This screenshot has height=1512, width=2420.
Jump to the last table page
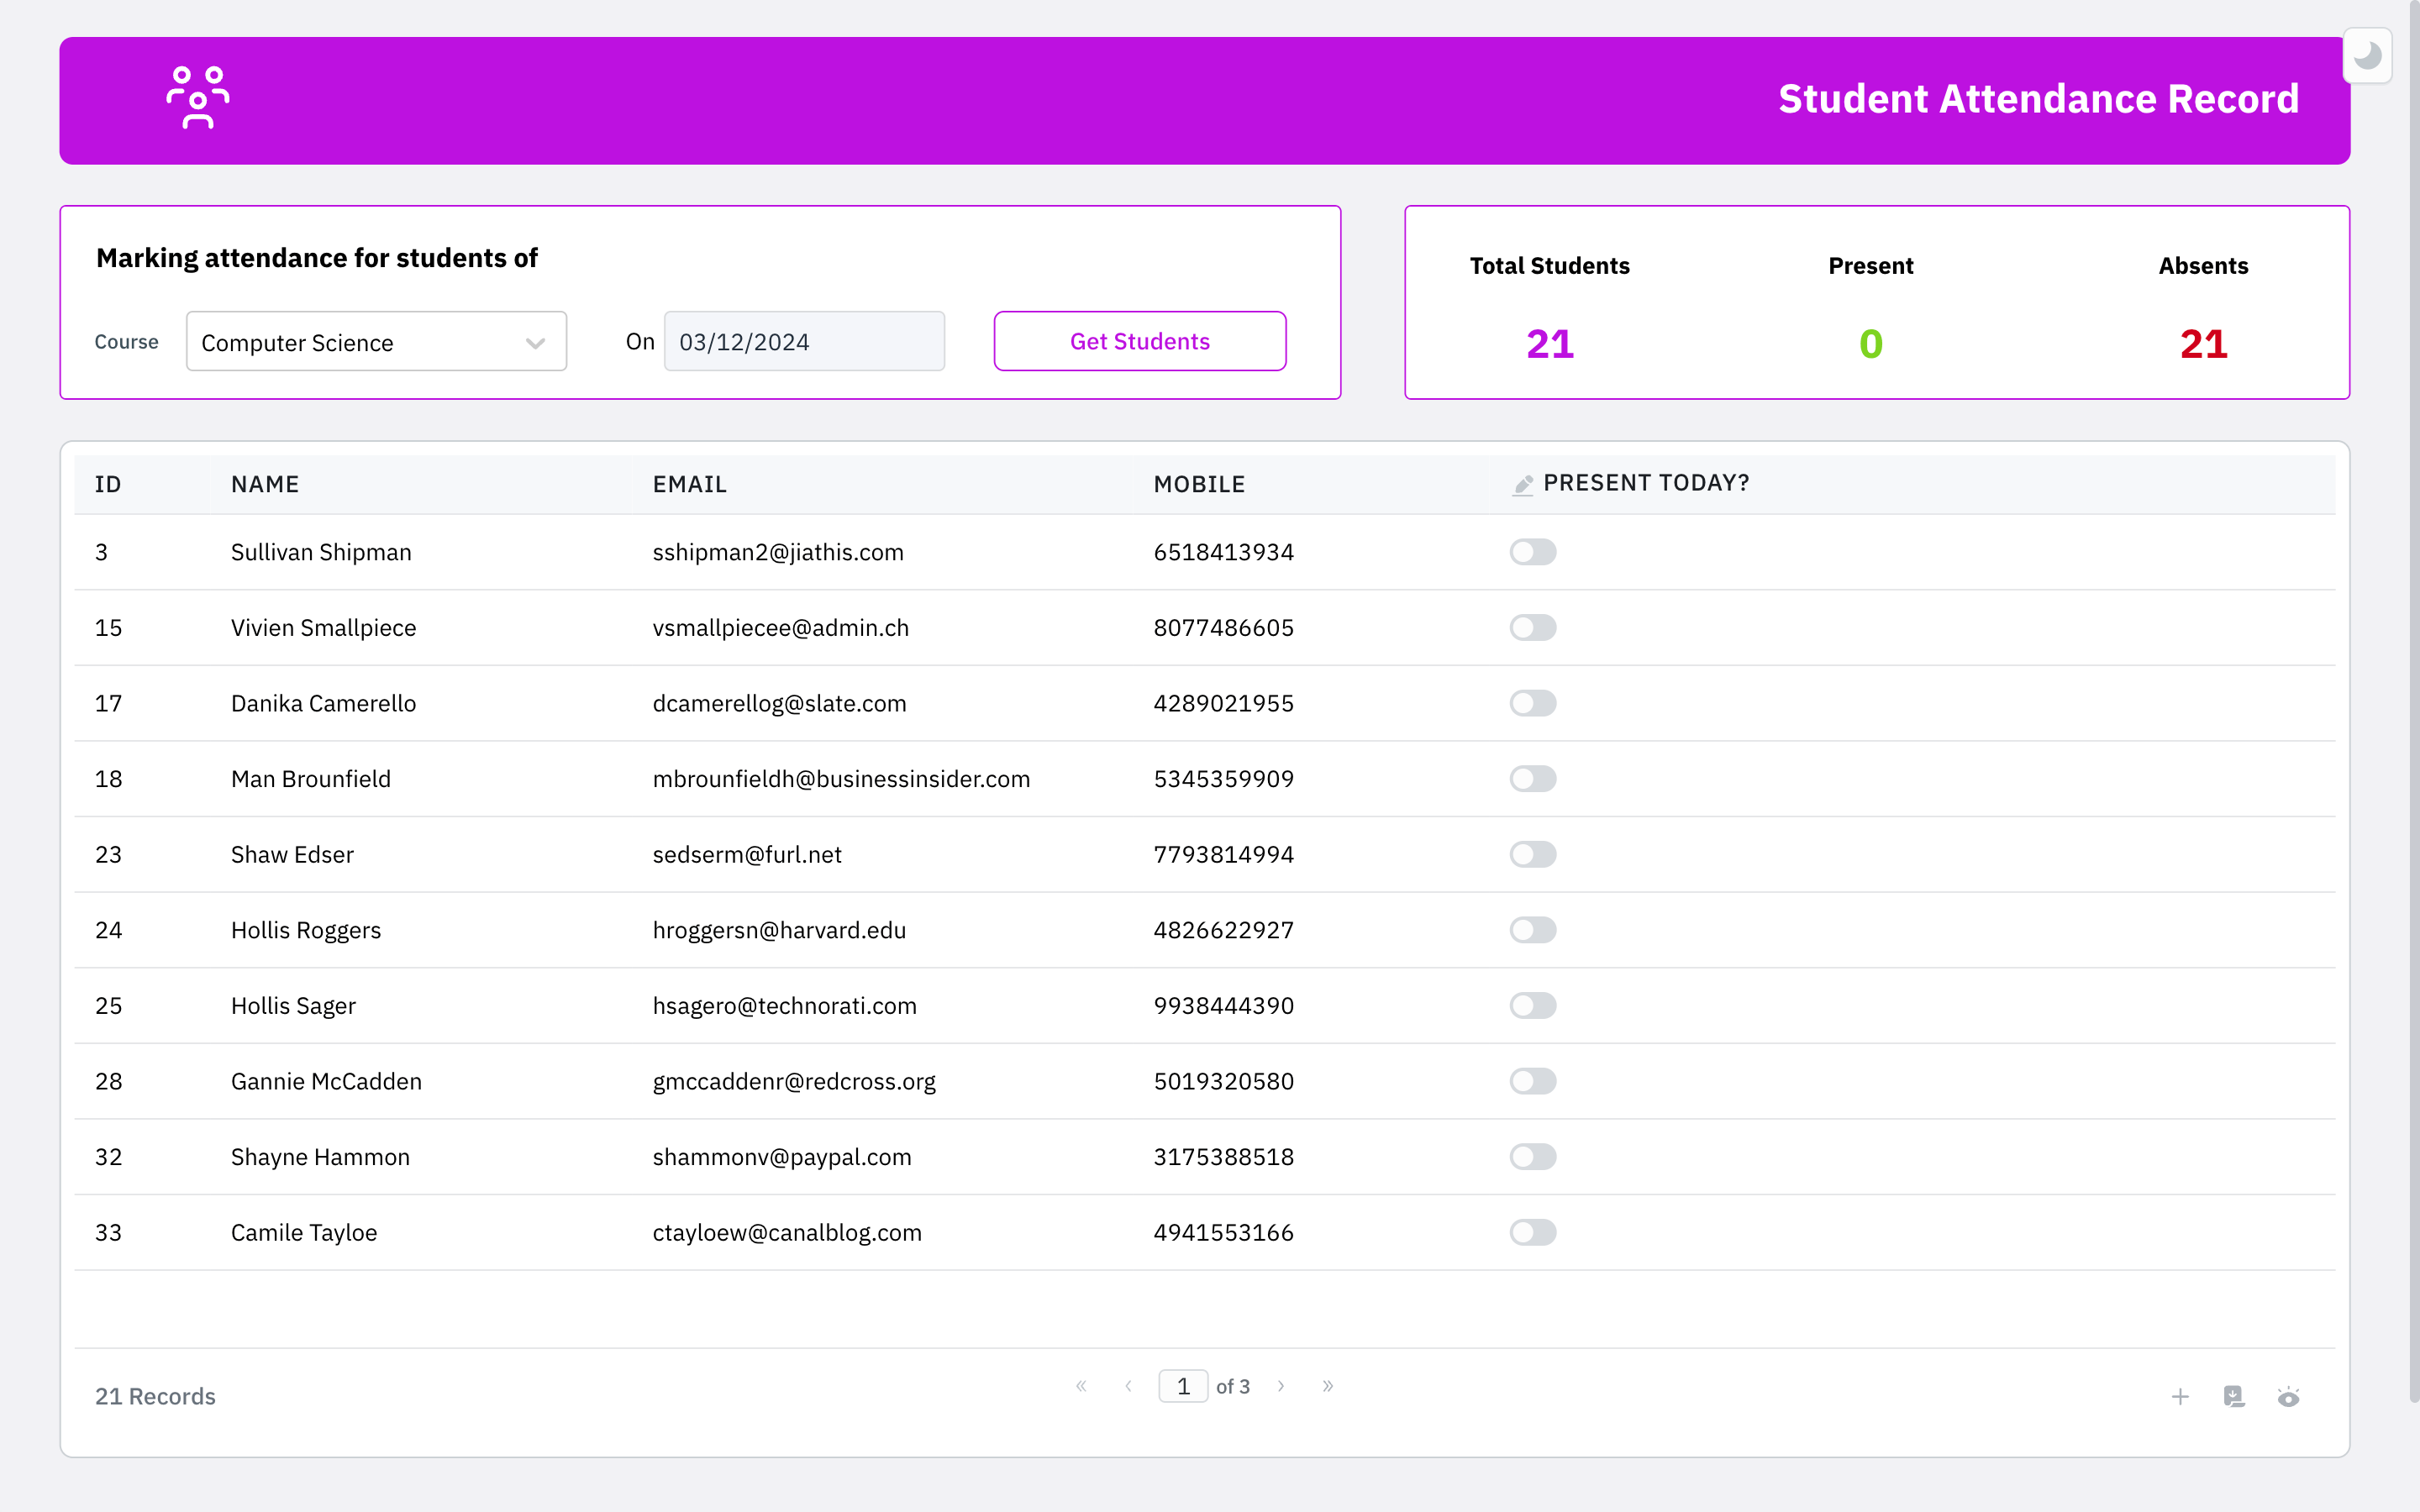click(1328, 1386)
